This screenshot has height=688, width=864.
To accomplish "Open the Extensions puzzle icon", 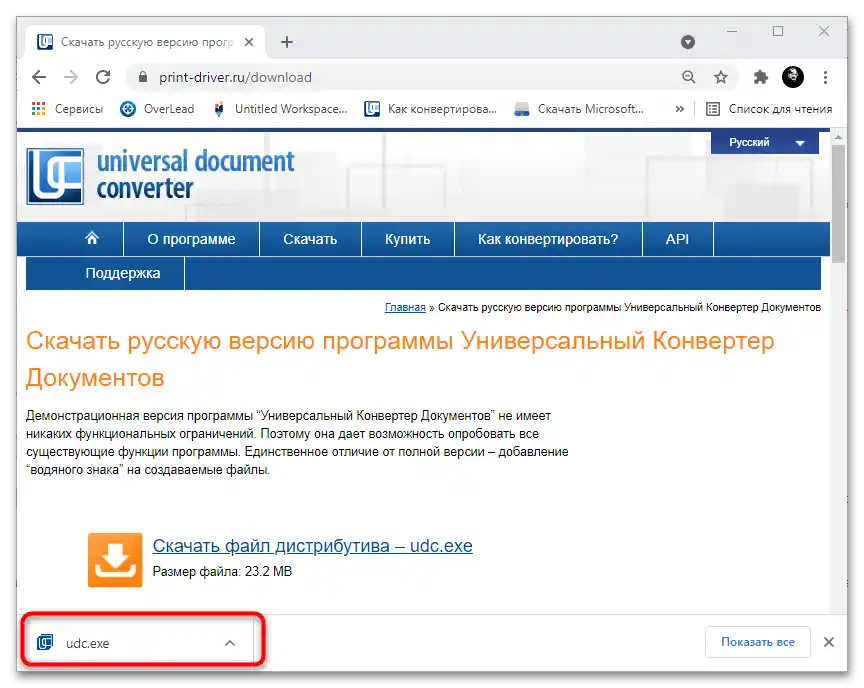I will tap(761, 77).
